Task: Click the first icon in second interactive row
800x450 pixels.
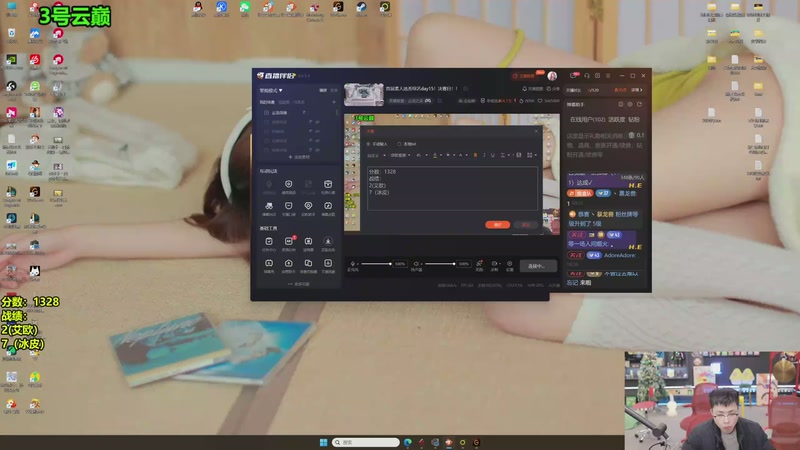Action: click(269, 206)
